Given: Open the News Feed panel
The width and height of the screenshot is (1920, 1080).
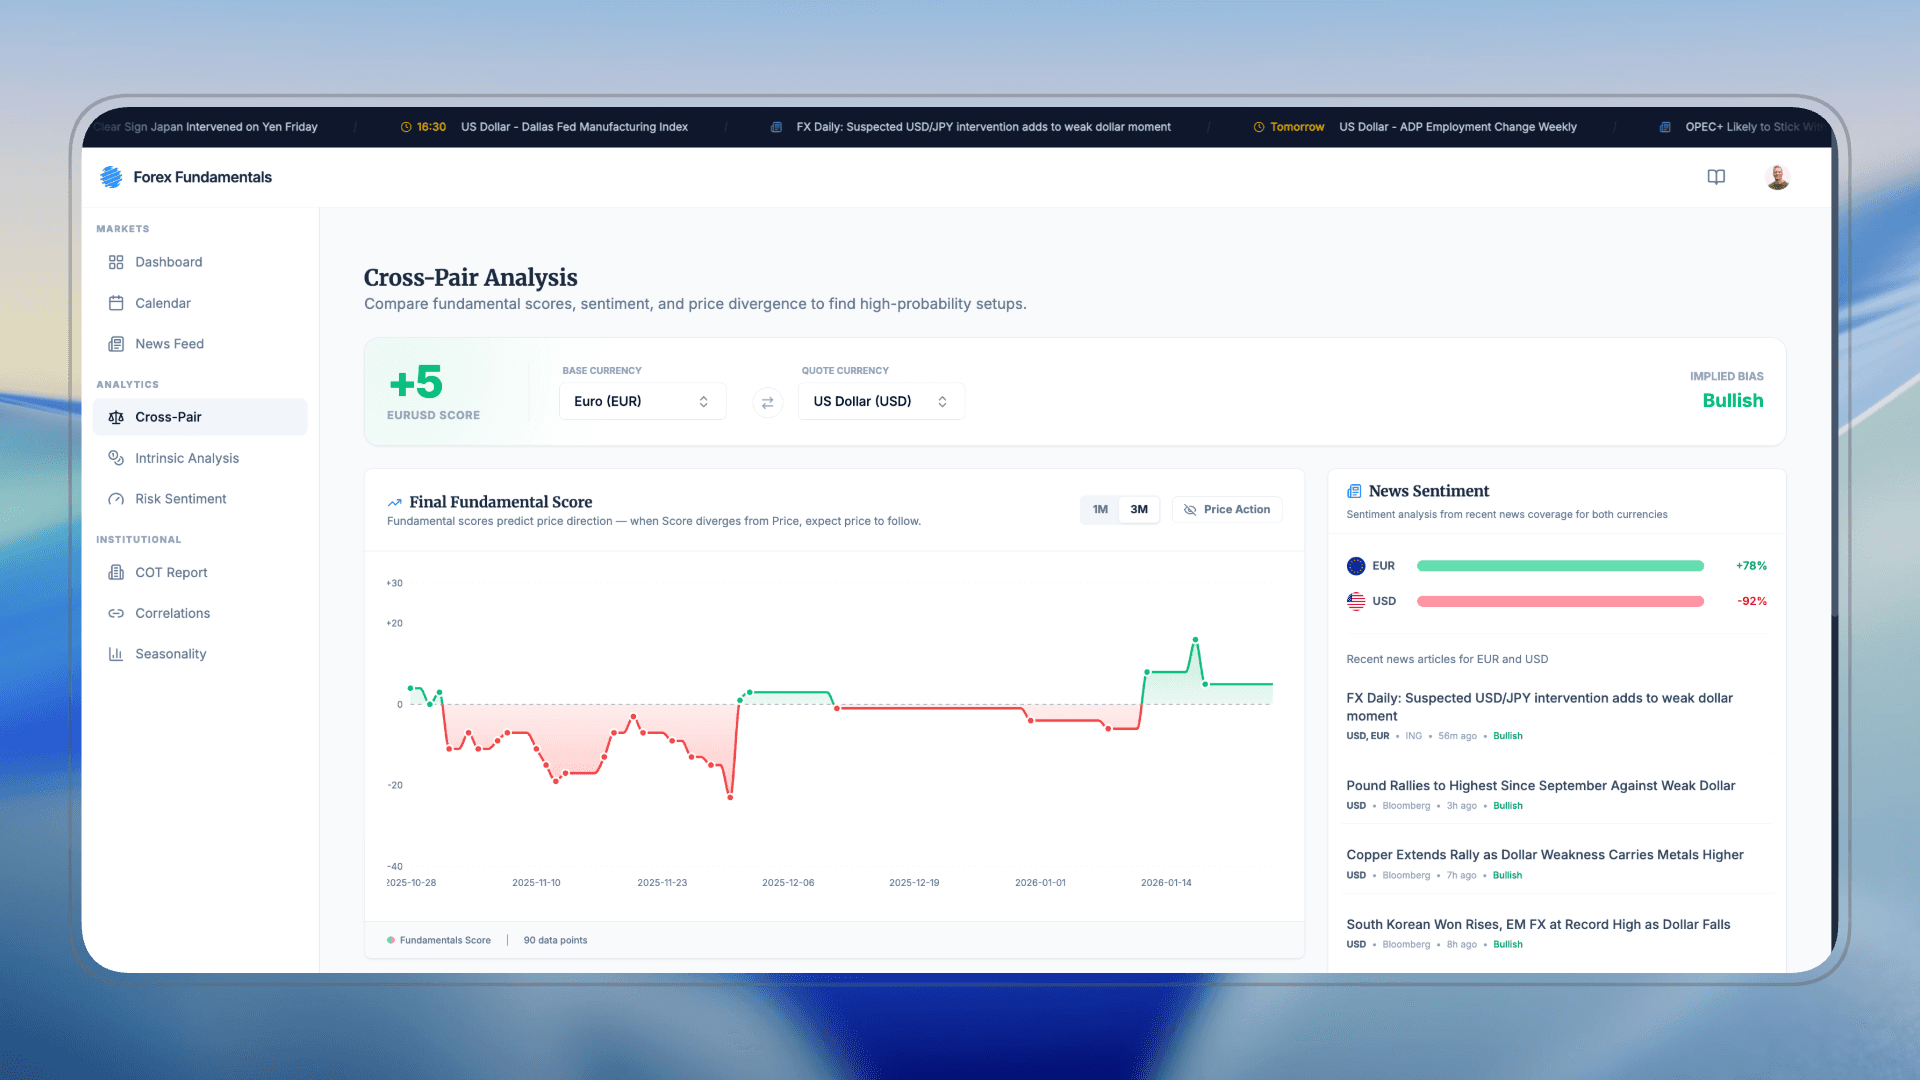Looking at the screenshot, I should 169,343.
